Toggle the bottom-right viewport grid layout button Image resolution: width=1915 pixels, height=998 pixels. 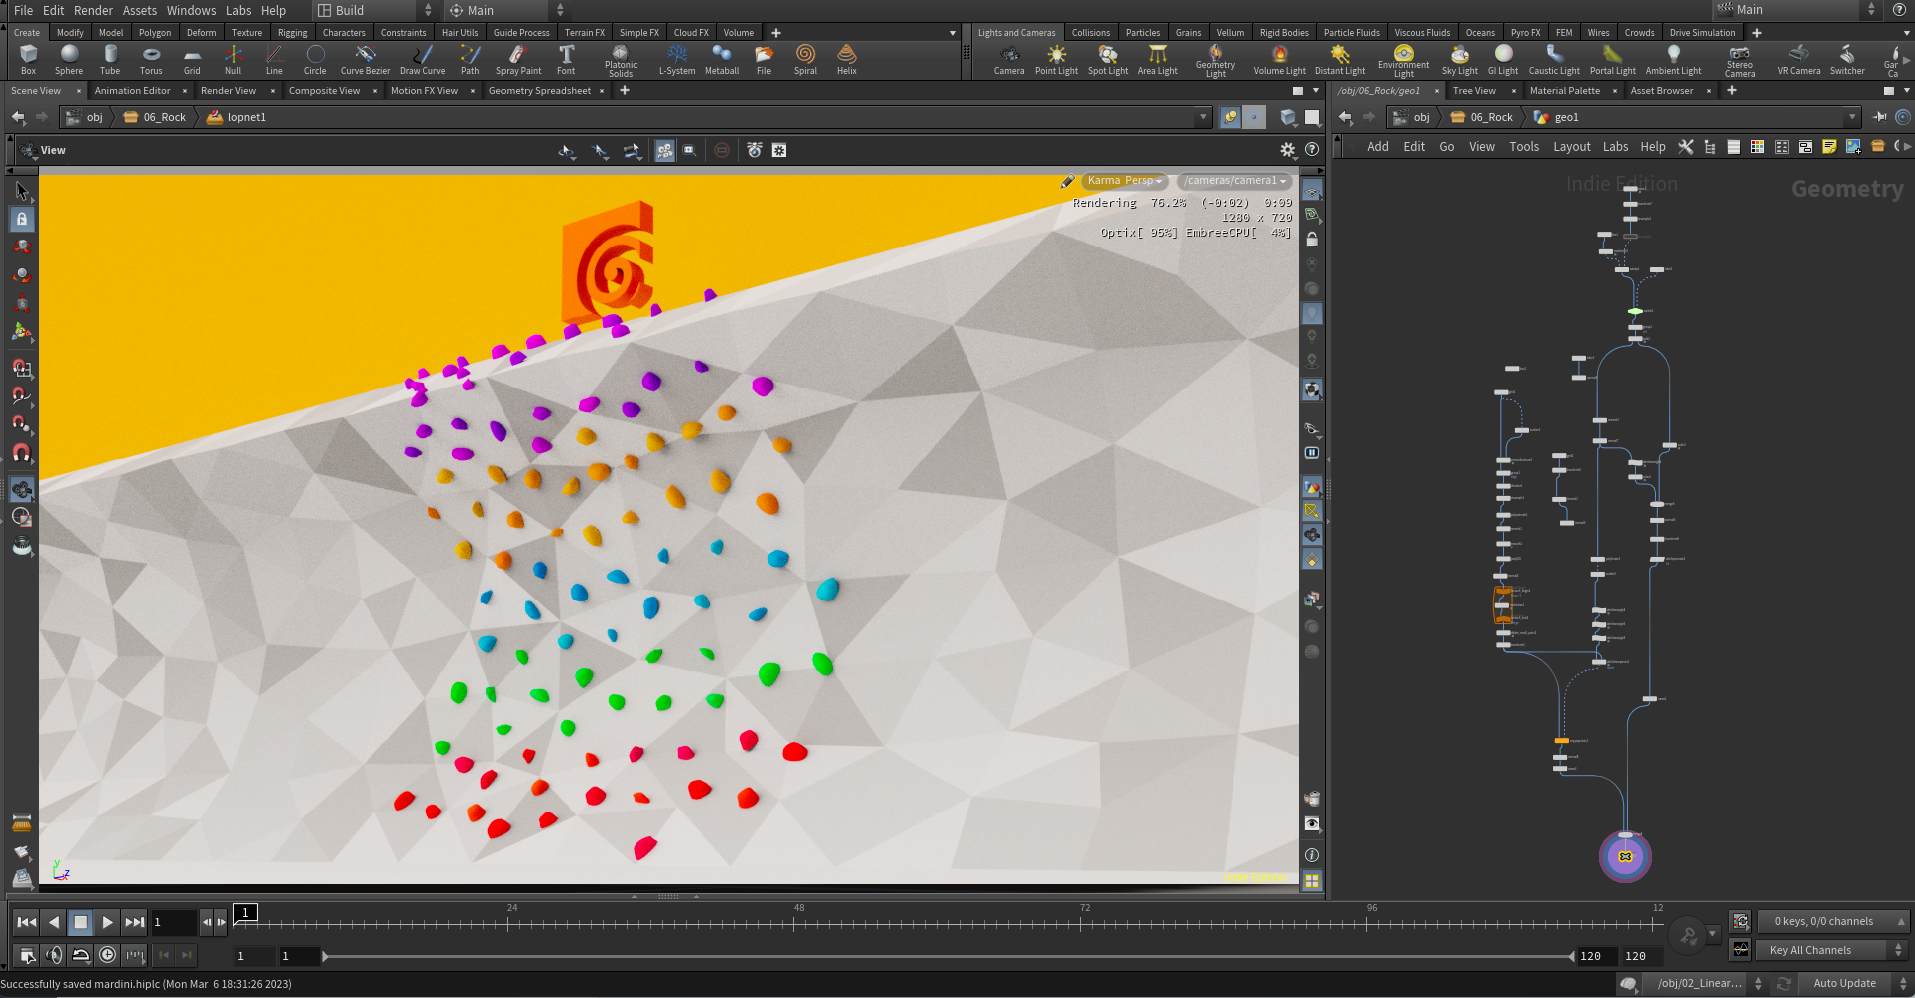[1312, 881]
